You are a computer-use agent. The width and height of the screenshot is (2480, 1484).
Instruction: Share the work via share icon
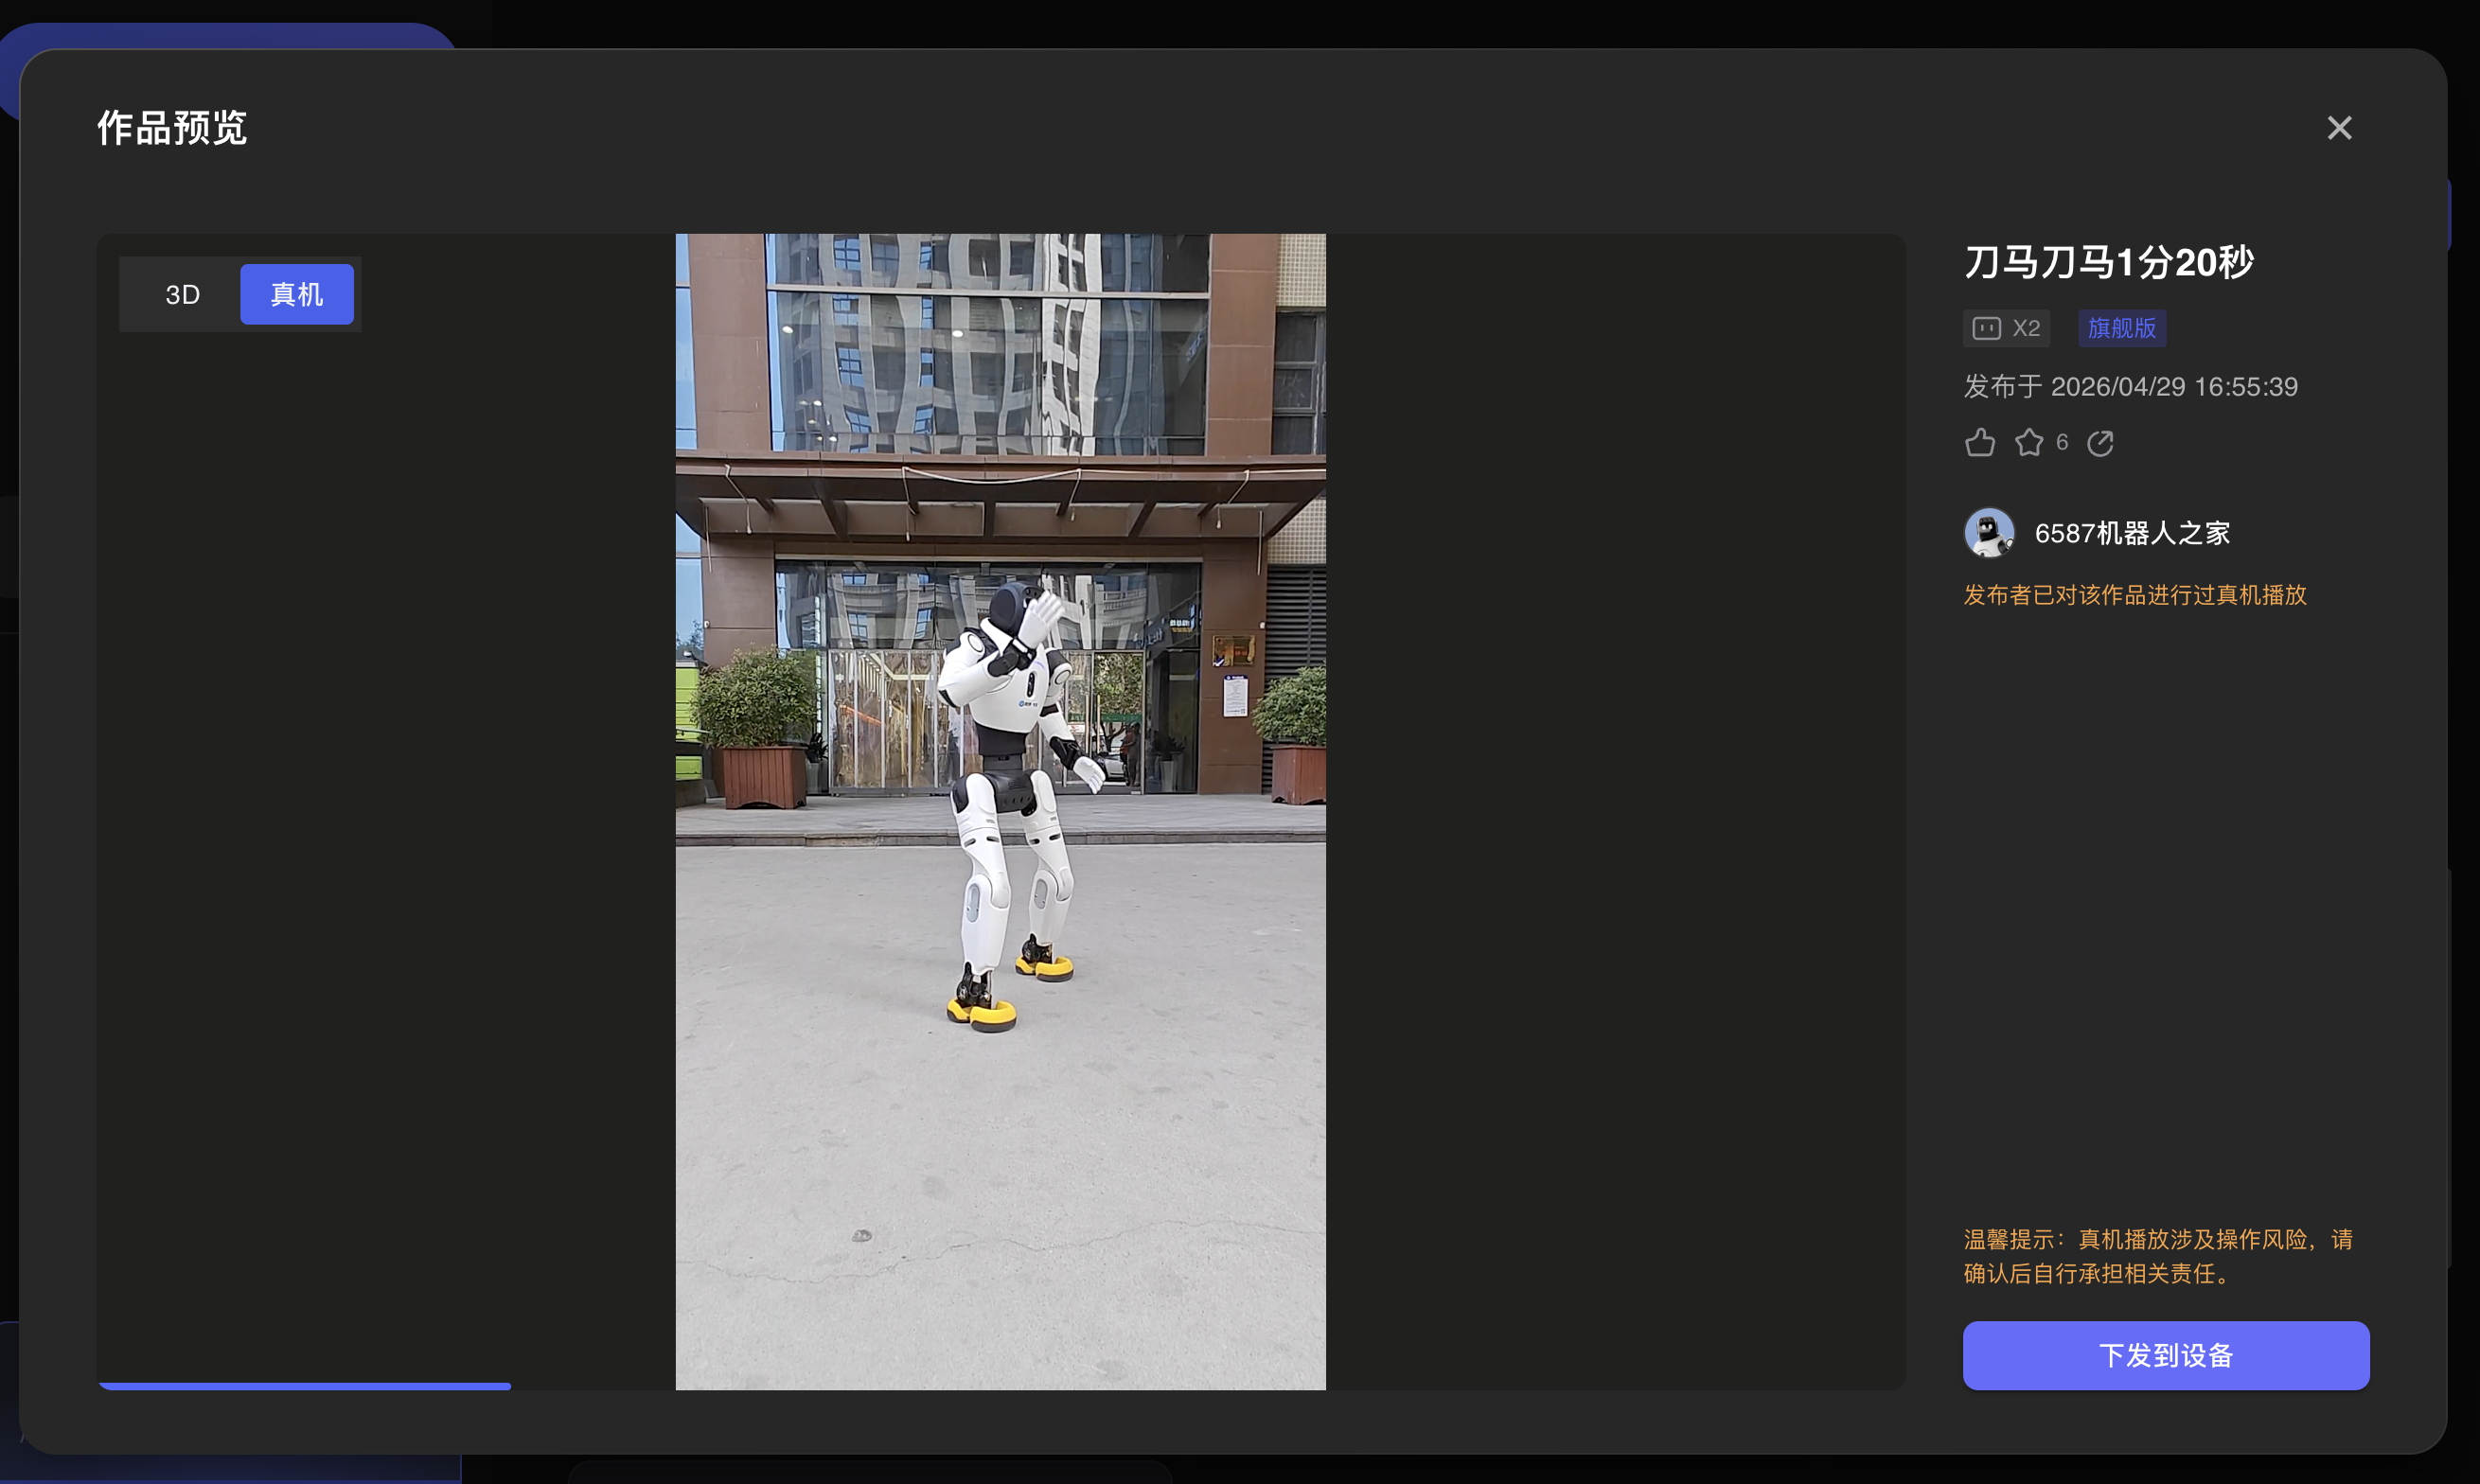click(x=2100, y=442)
